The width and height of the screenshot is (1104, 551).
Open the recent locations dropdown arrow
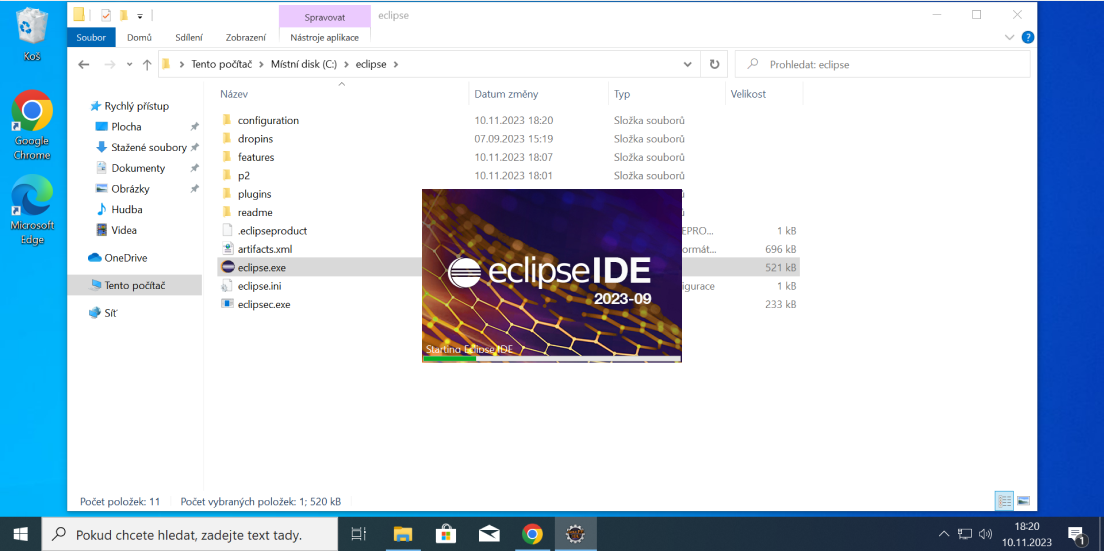coord(129,64)
